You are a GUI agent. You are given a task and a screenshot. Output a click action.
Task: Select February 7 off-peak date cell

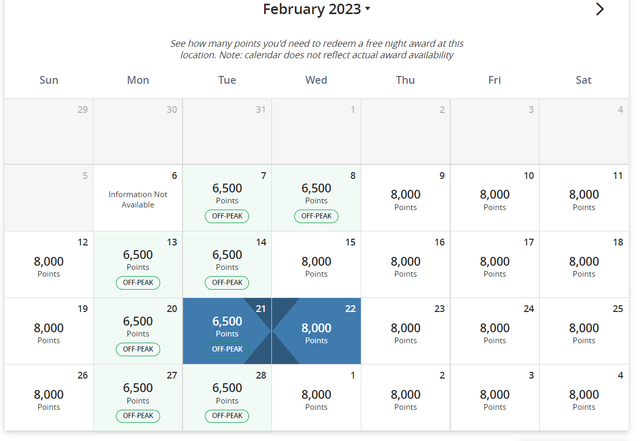coord(227,198)
